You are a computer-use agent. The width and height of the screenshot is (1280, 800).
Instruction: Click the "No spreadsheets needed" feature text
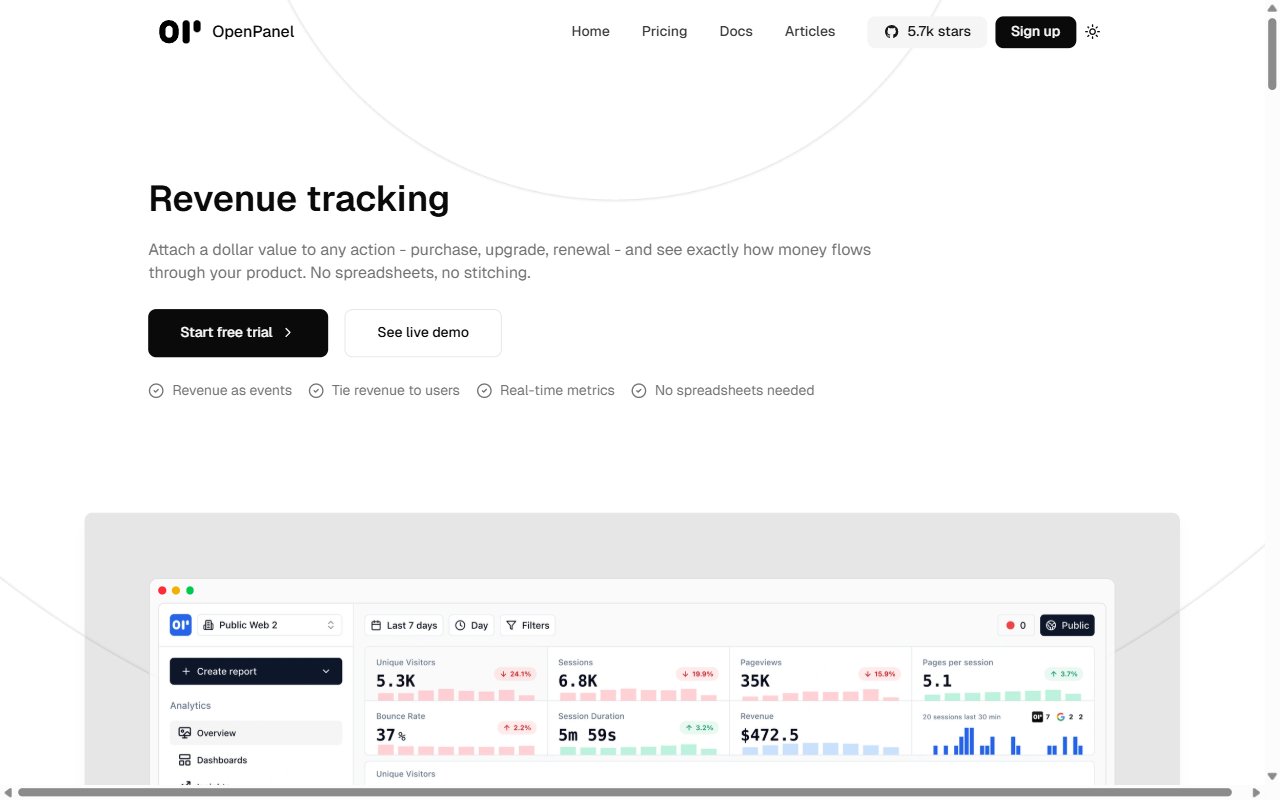coord(734,391)
